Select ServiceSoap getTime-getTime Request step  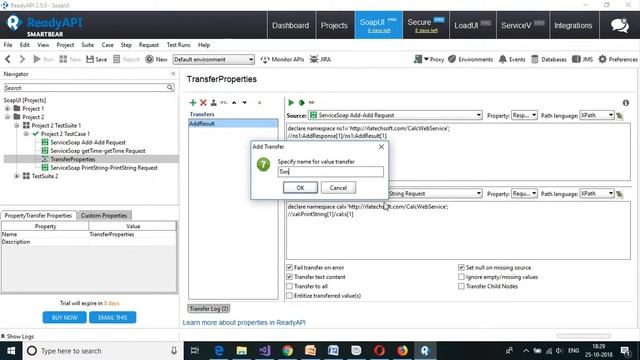(x=98, y=151)
